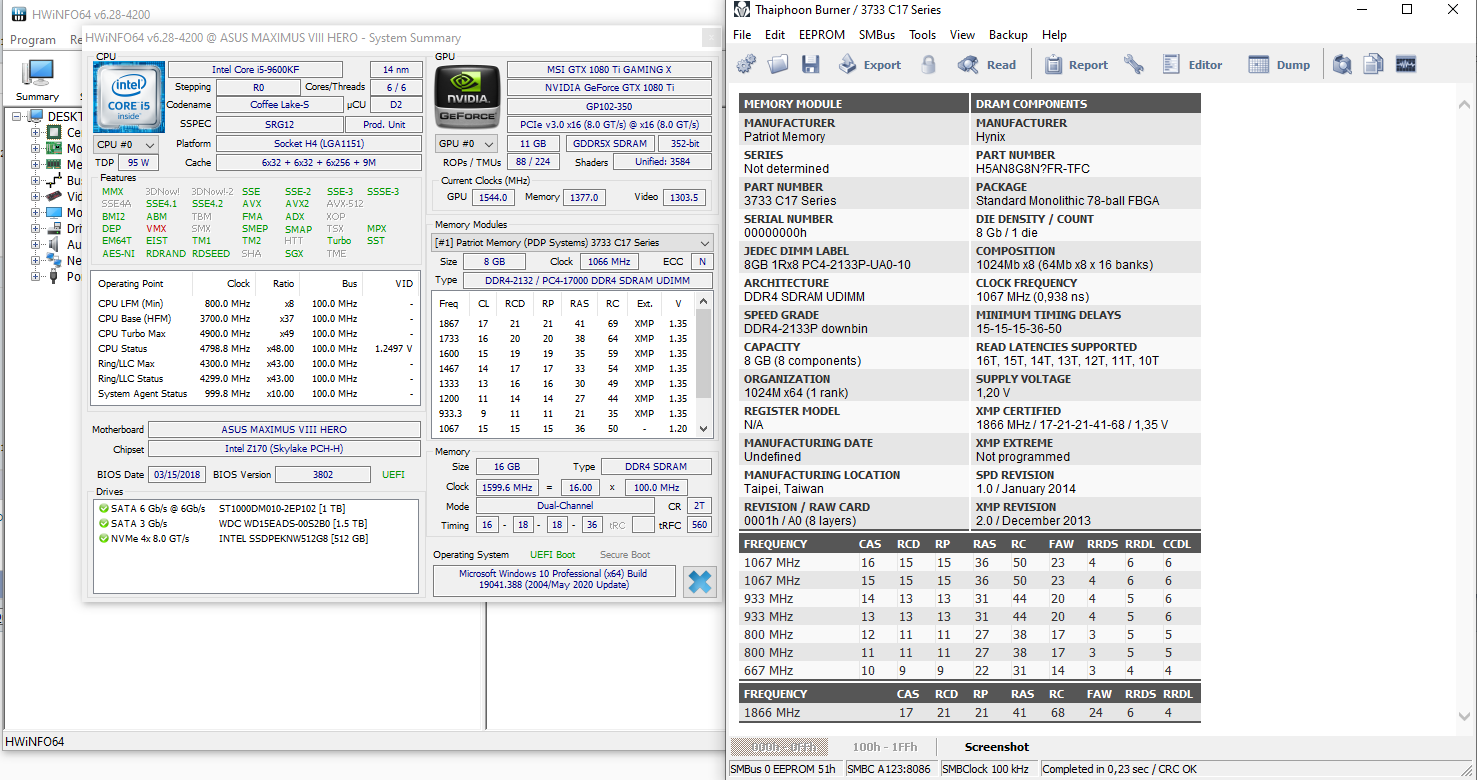Click the 1866 MHz XMP frequency row
Image resolution: width=1477 pixels, height=780 pixels.
[x=969, y=713]
